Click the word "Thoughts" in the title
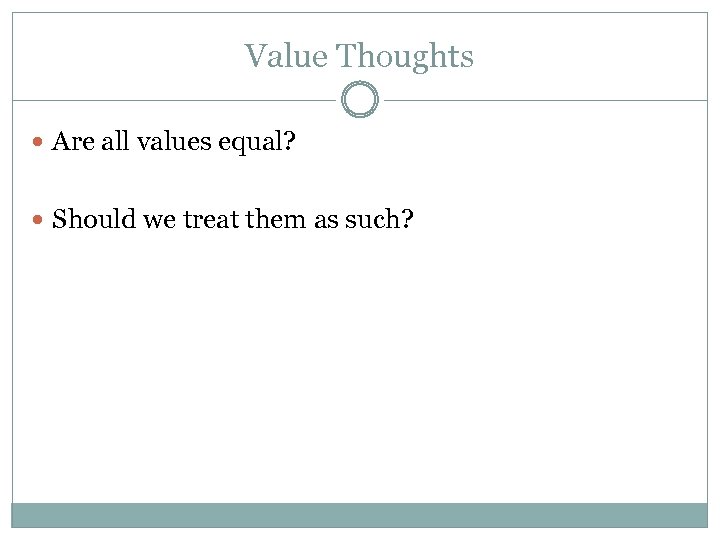This screenshot has width=720, height=540. click(405, 56)
